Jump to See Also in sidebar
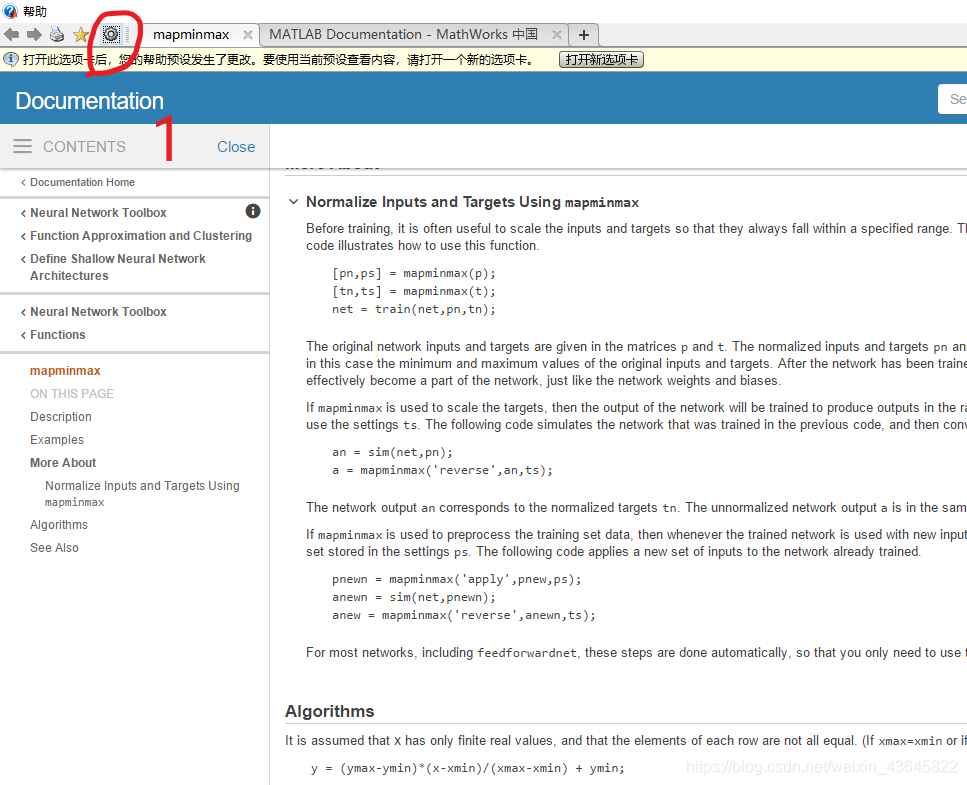The height and width of the screenshot is (785, 967). pos(54,548)
